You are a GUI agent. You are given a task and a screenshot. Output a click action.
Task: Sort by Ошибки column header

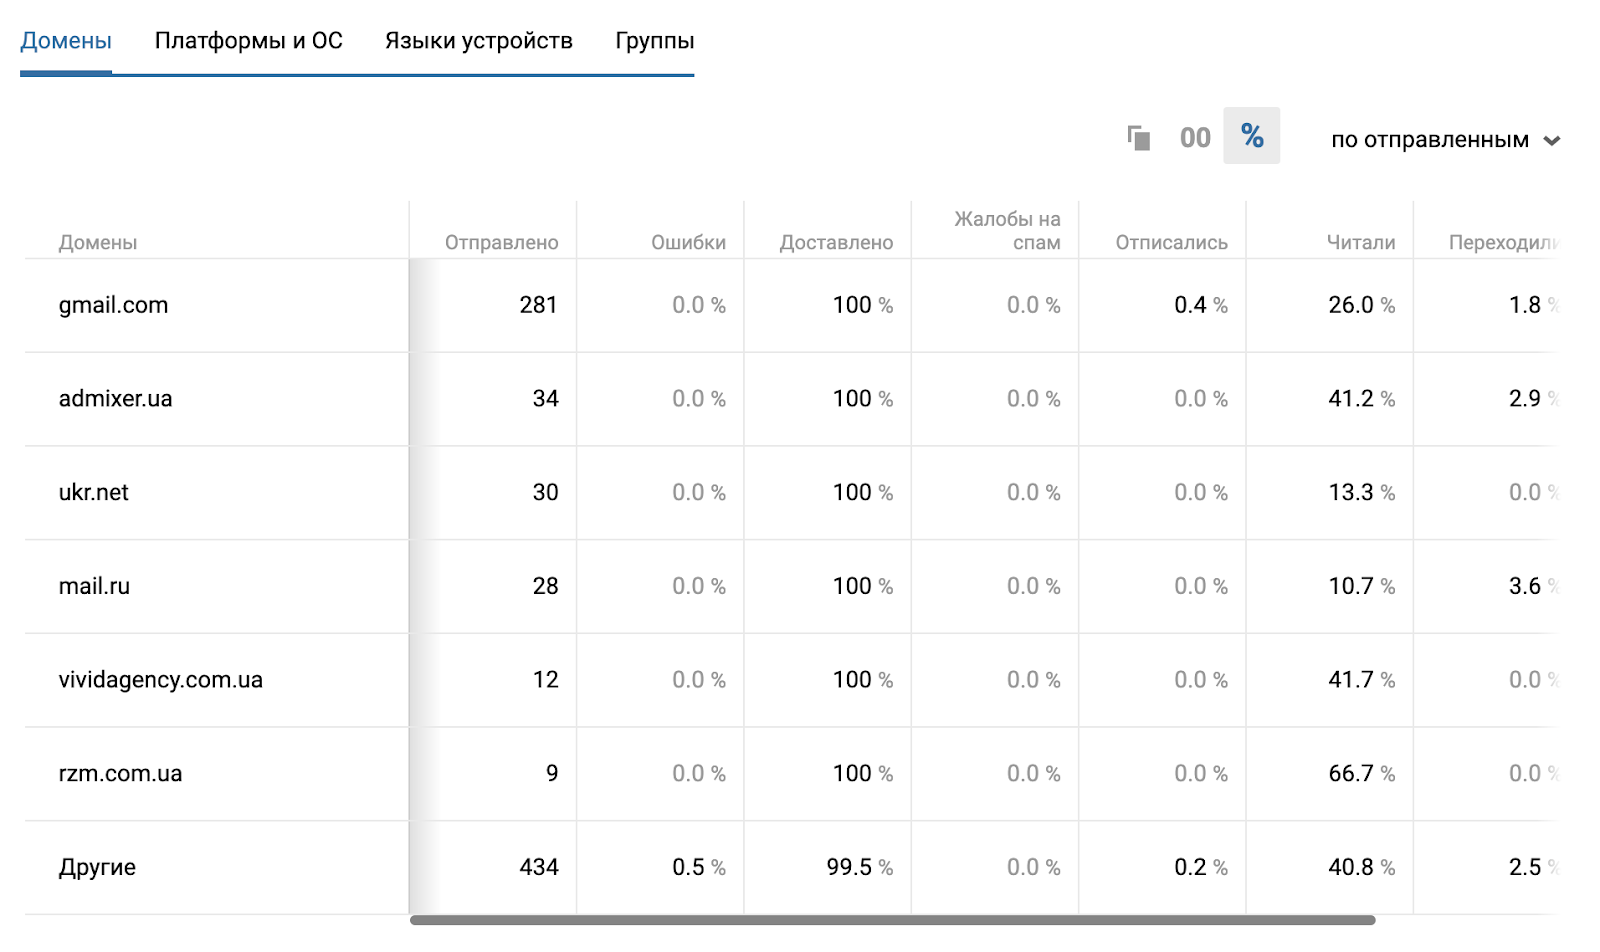pos(688,243)
